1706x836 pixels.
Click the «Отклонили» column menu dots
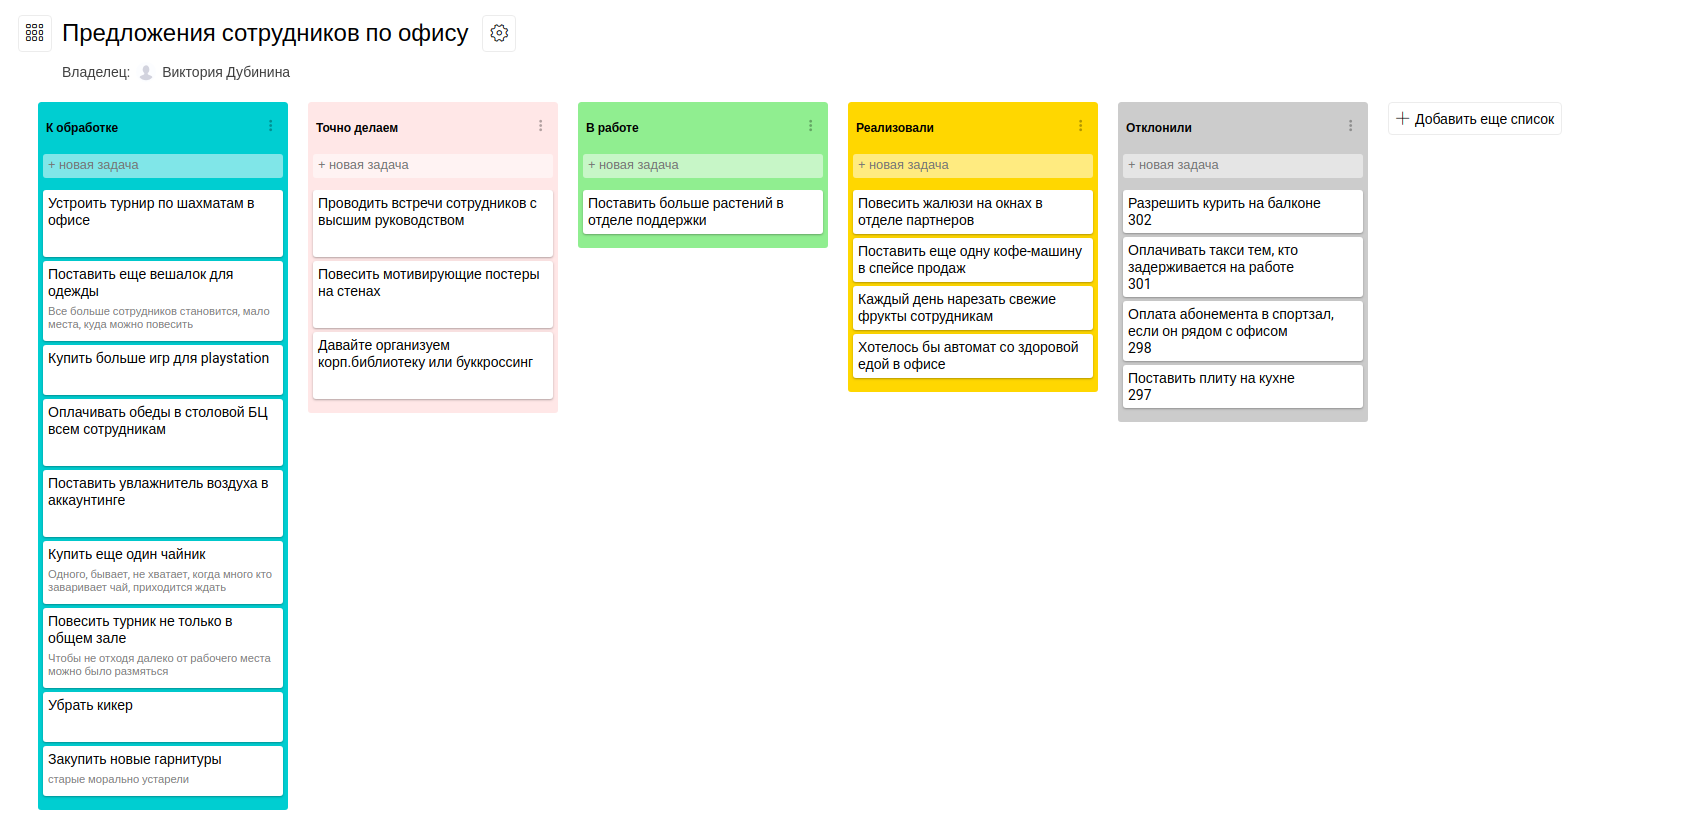coord(1350,126)
